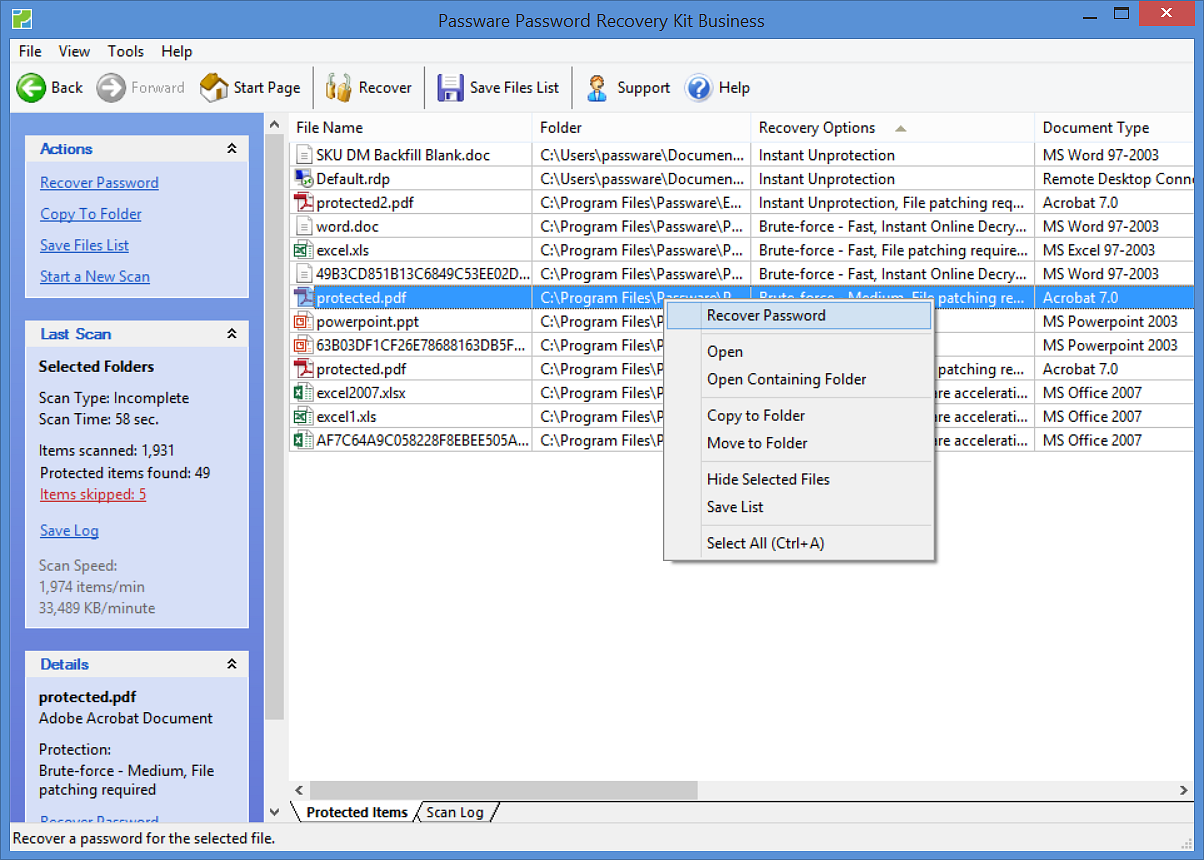
Task: Click Remote Desktop document type cell
Action: pos(1115,179)
